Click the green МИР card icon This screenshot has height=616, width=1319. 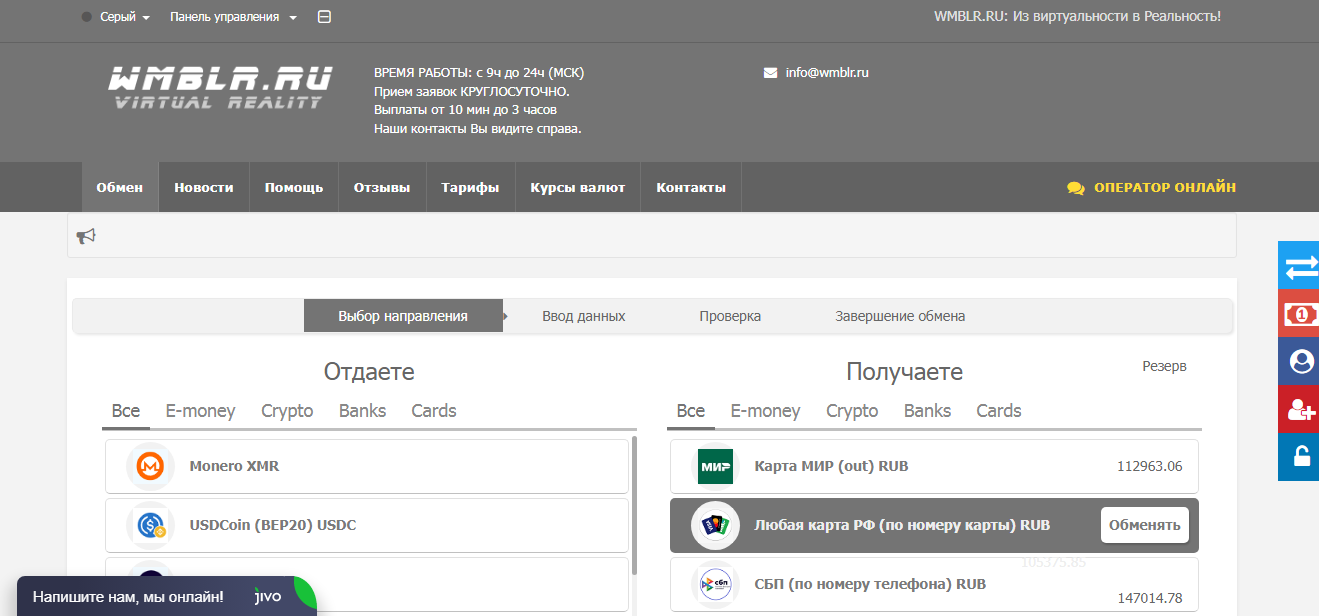[x=715, y=466]
